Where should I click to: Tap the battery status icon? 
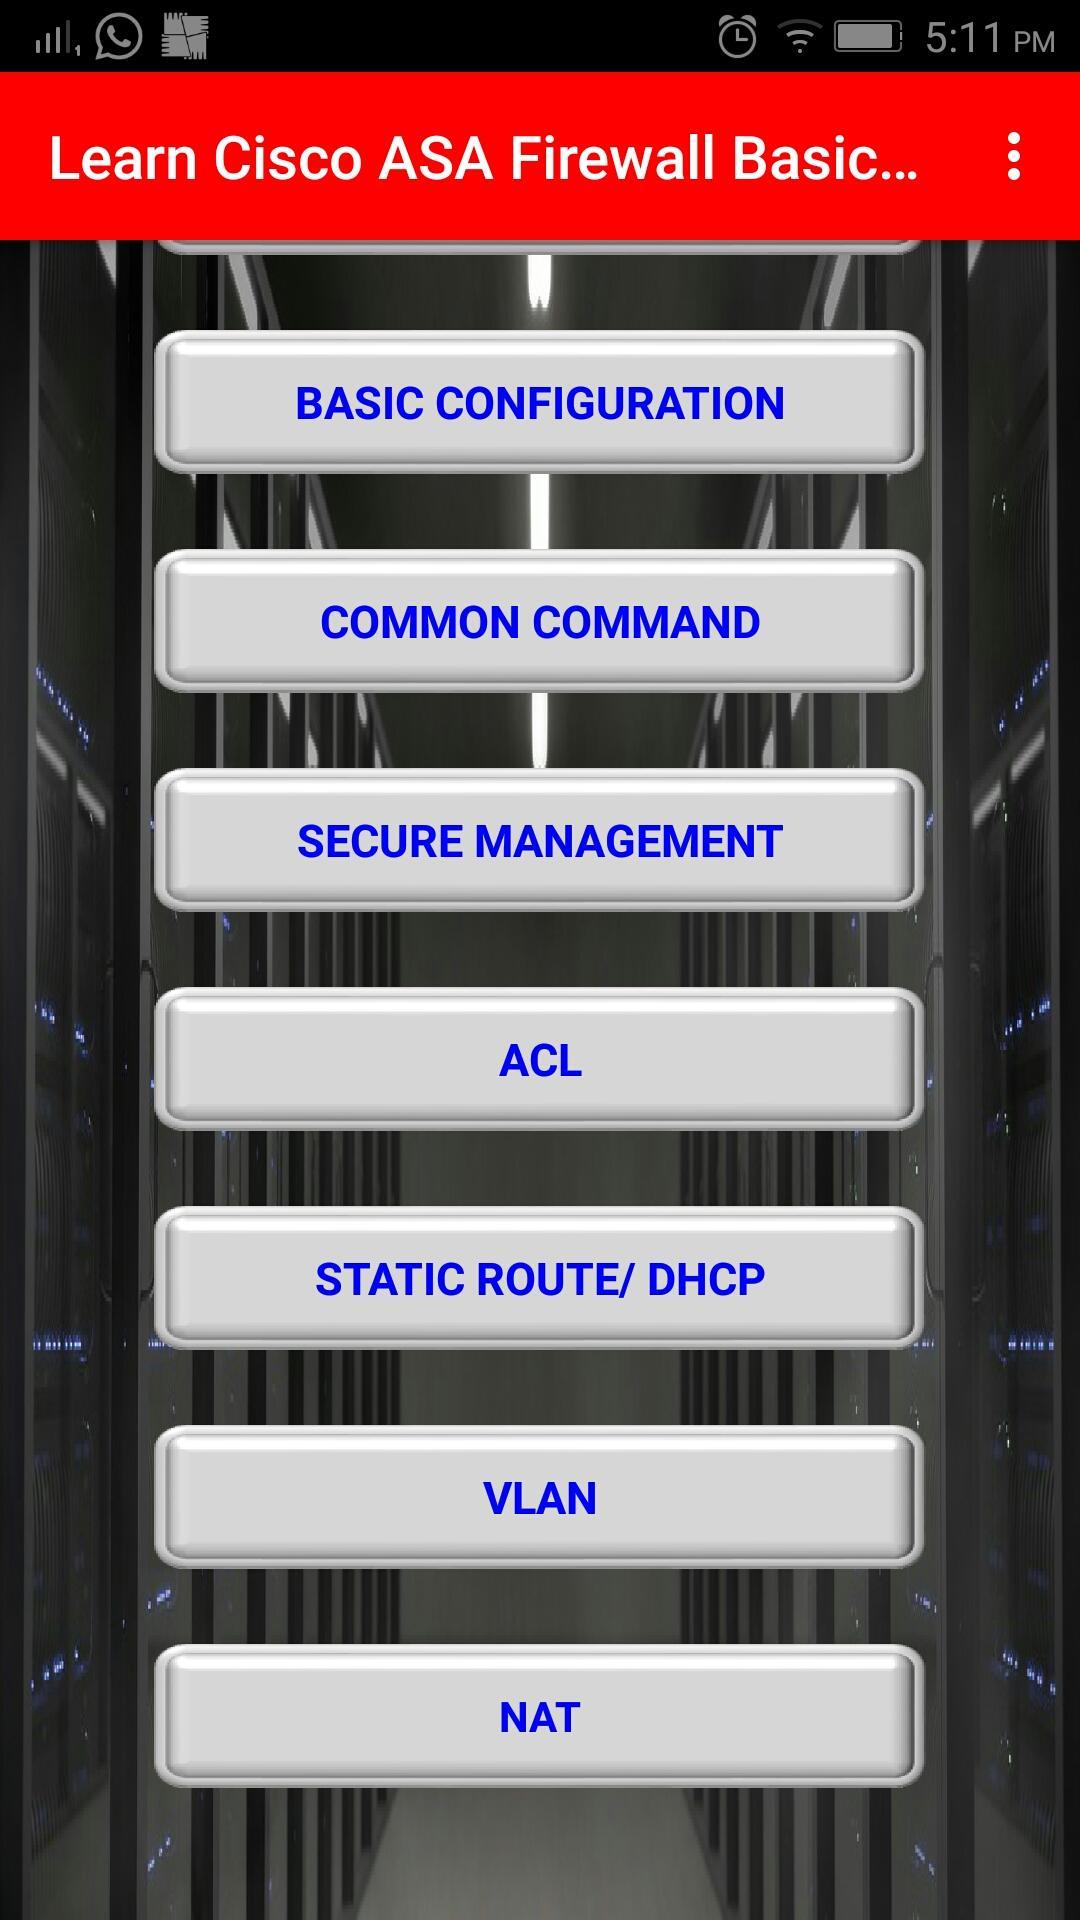point(868,37)
